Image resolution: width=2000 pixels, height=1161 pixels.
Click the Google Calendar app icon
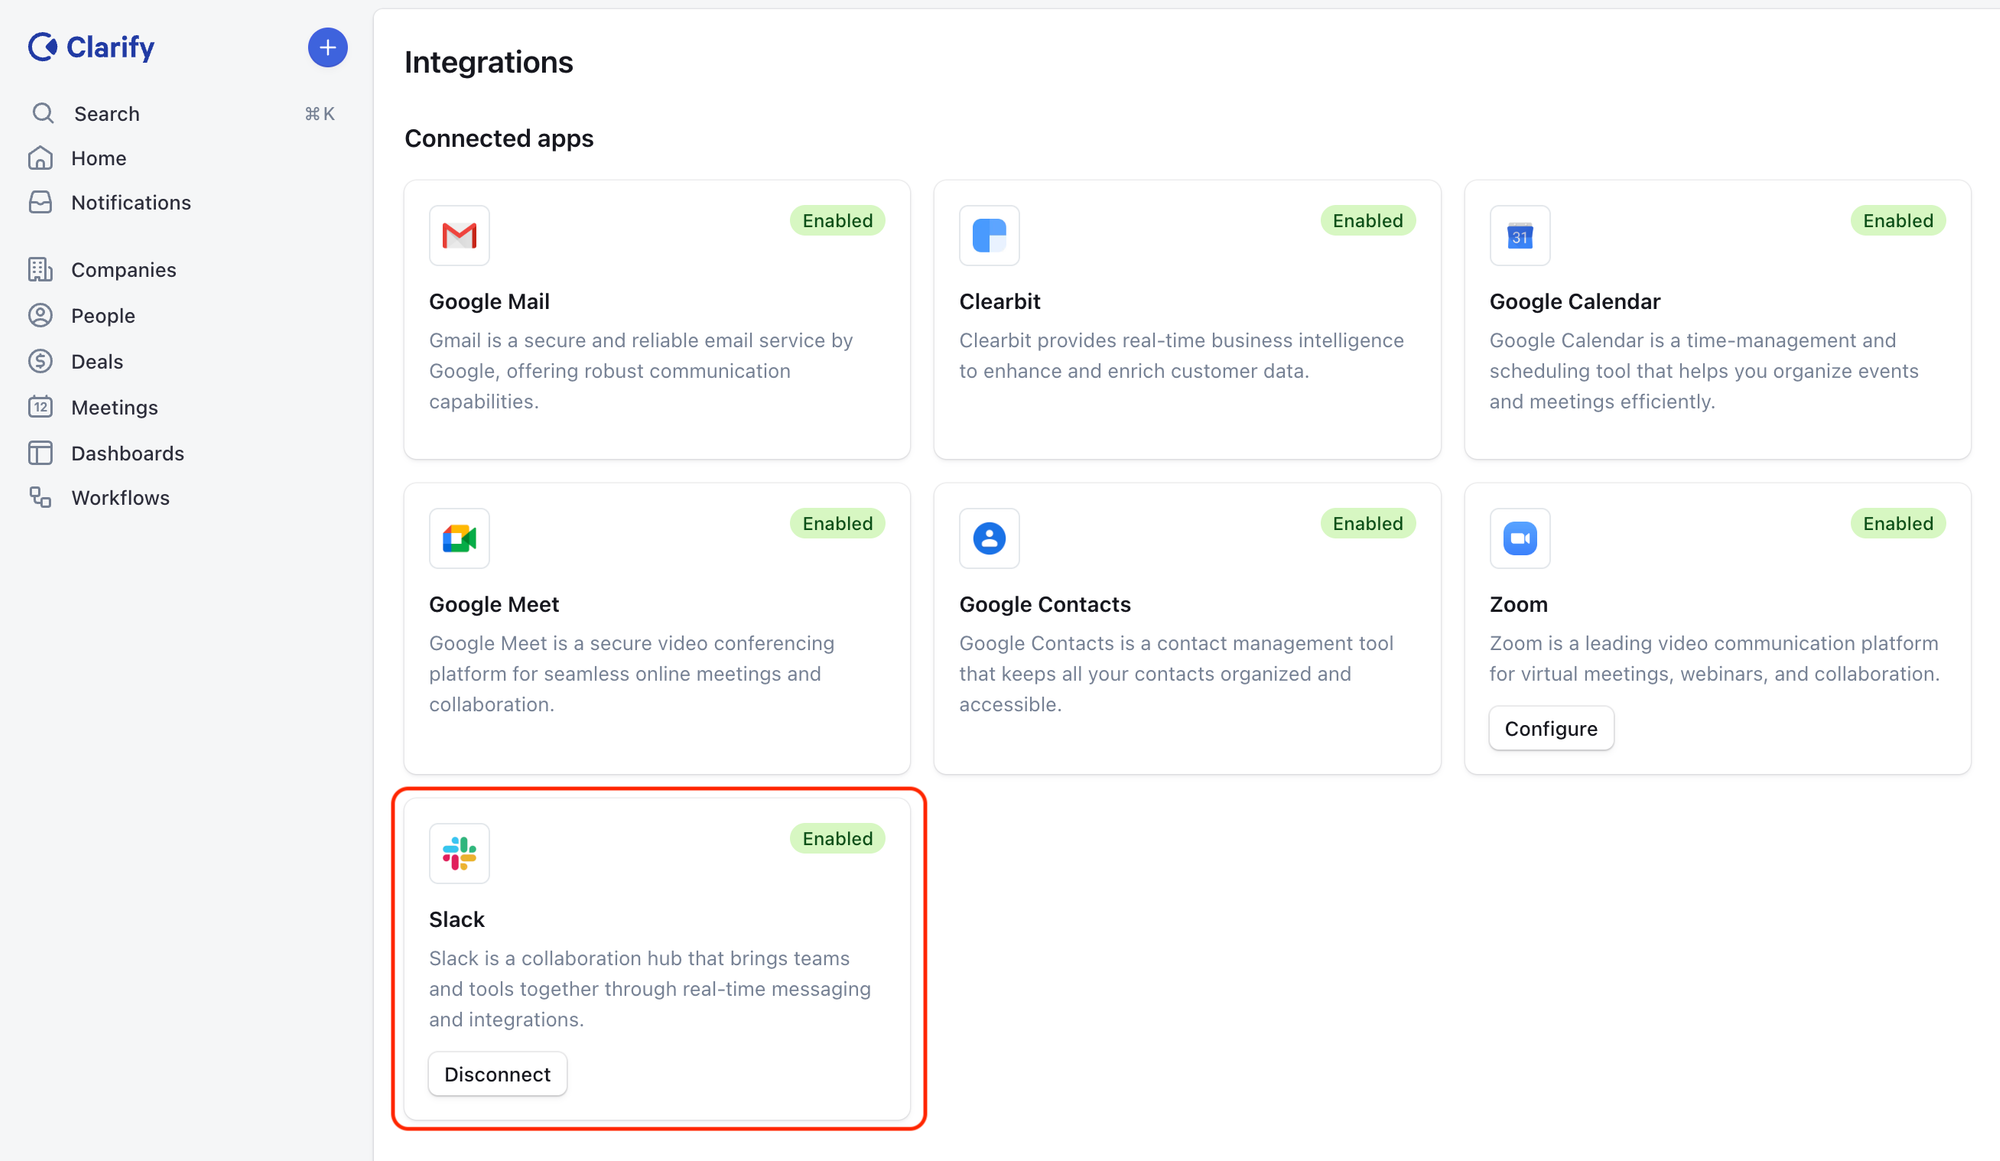[x=1519, y=236]
